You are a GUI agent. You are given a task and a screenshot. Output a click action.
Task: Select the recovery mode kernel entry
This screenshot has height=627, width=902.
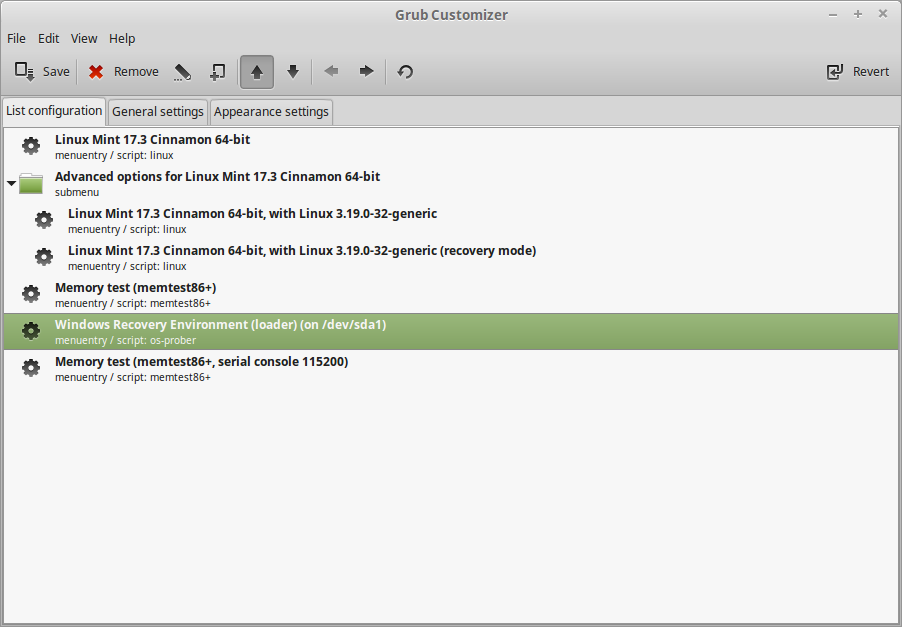[451, 258]
